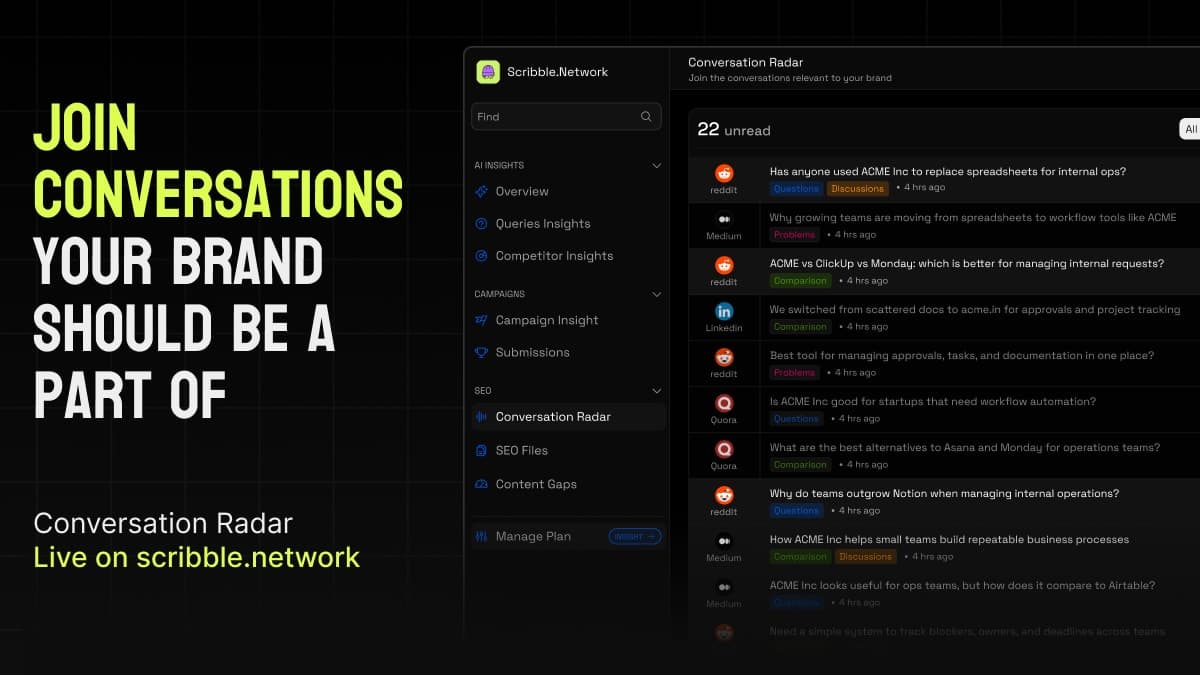Click the Linkedin icon beside scattered docs post
The width and height of the screenshot is (1200, 675).
pos(724,311)
